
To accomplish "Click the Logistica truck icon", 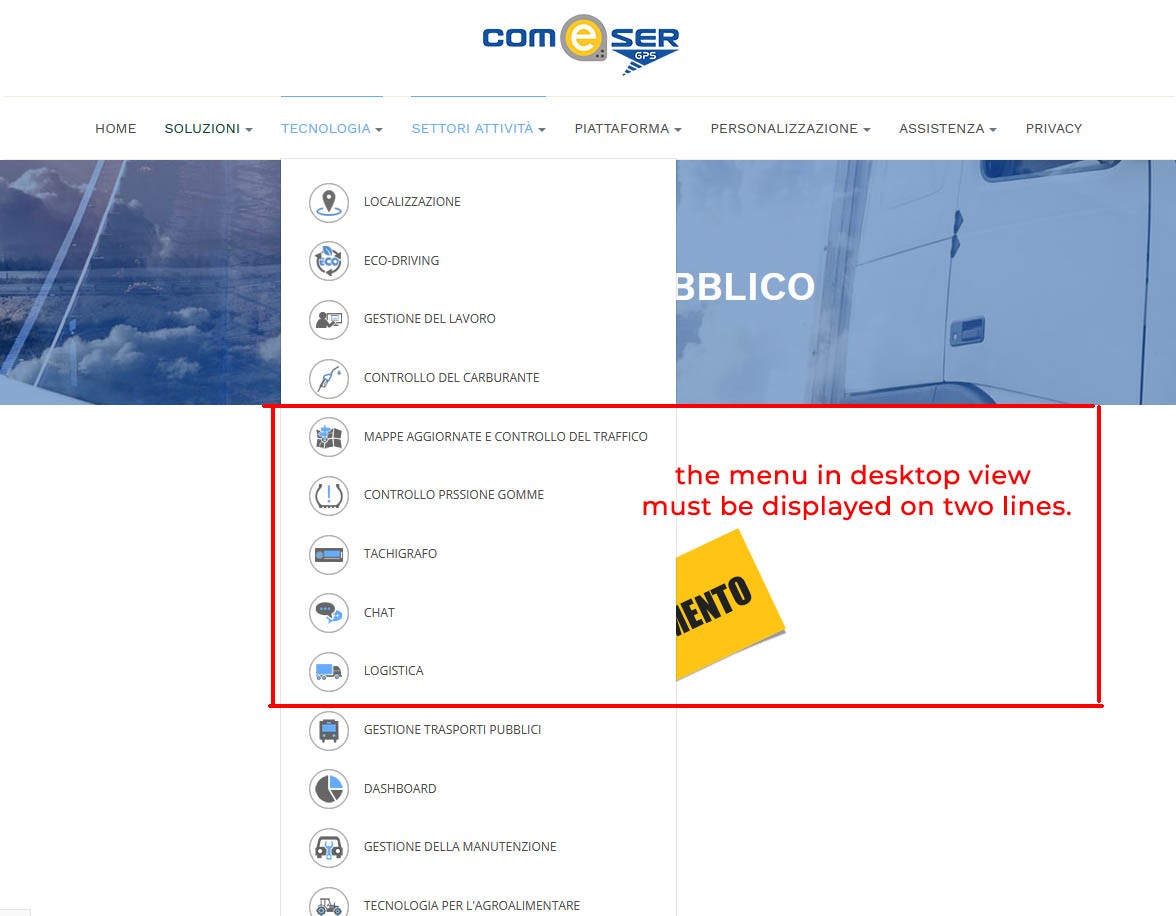I will pyautogui.click(x=328, y=671).
